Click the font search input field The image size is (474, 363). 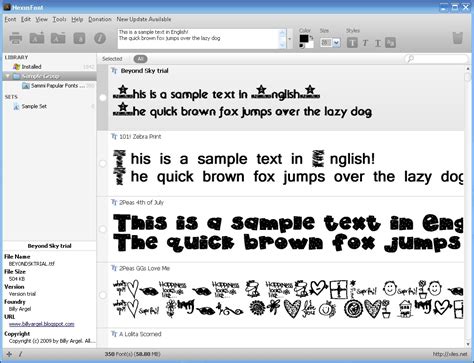[x=436, y=59]
